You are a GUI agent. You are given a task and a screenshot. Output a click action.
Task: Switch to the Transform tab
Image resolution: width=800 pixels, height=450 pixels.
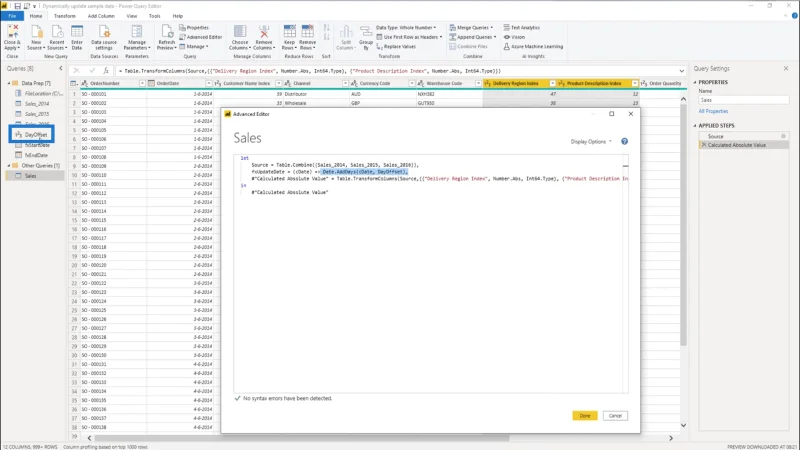(64, 16)
